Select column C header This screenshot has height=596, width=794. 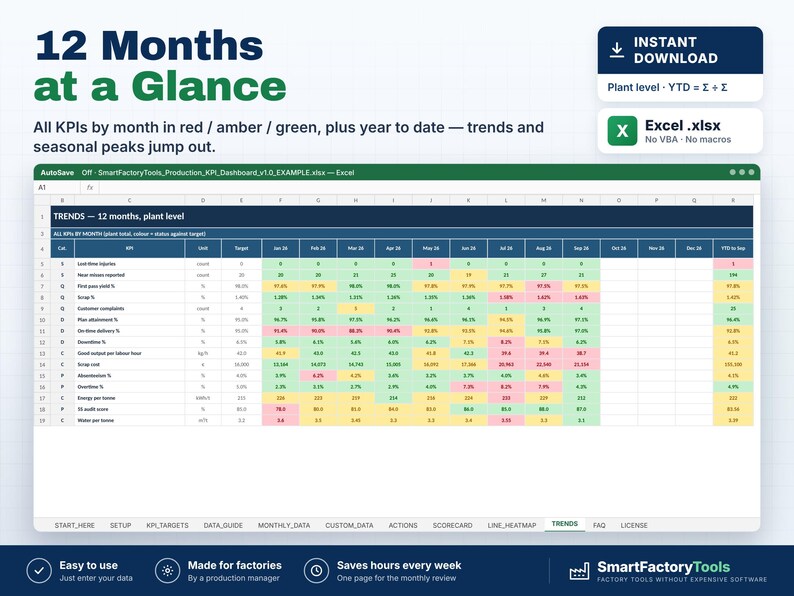point(129,201)
